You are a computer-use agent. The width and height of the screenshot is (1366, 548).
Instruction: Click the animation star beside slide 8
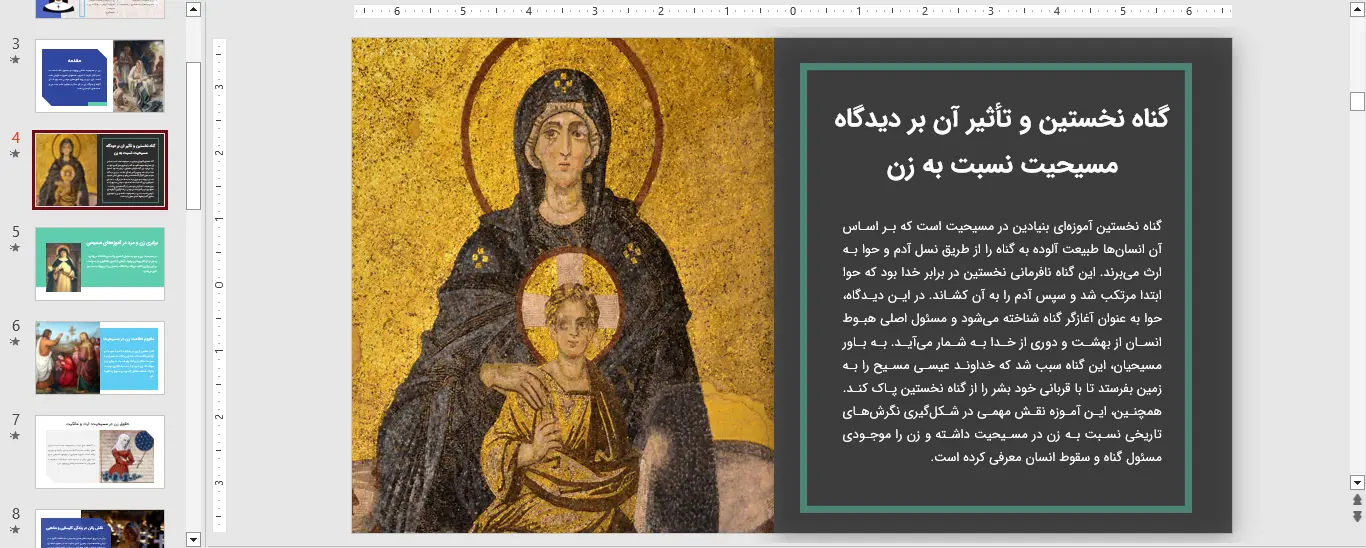tap(15, 530)
